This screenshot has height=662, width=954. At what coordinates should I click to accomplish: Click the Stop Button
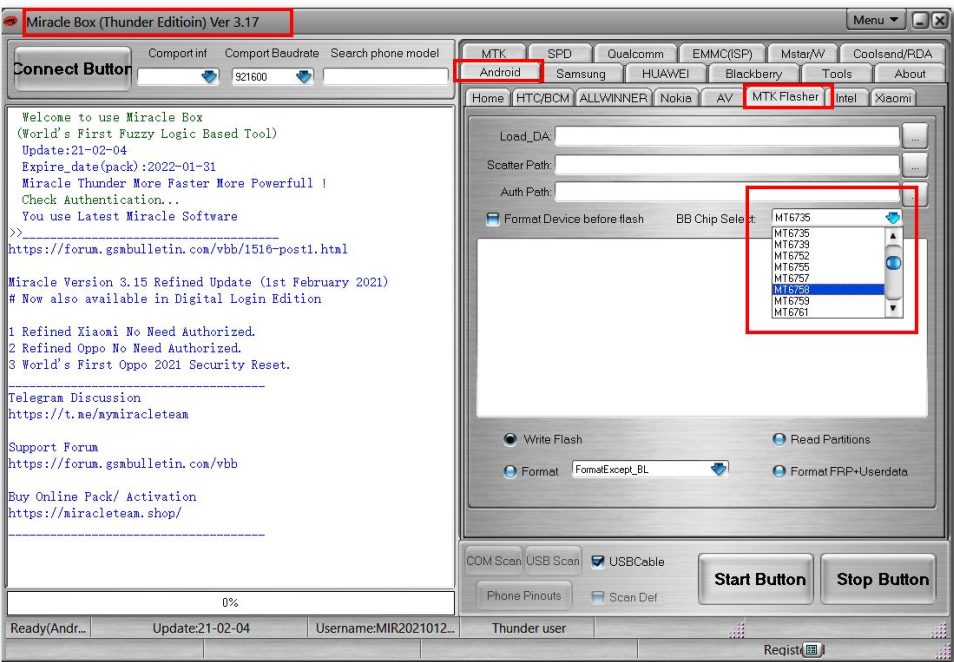[879, 579]
